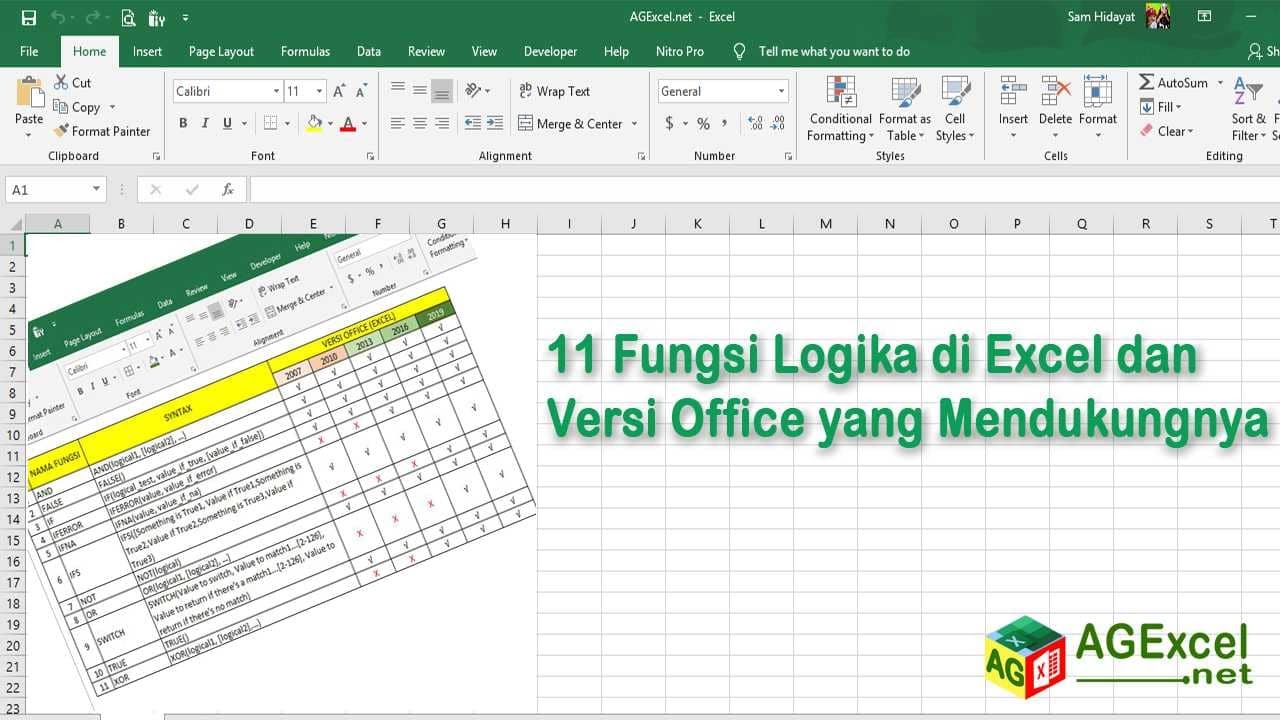The image size is (1280, 720).
Task: Toggle Align Left horizontal alignment
Action: coord(397,123)
